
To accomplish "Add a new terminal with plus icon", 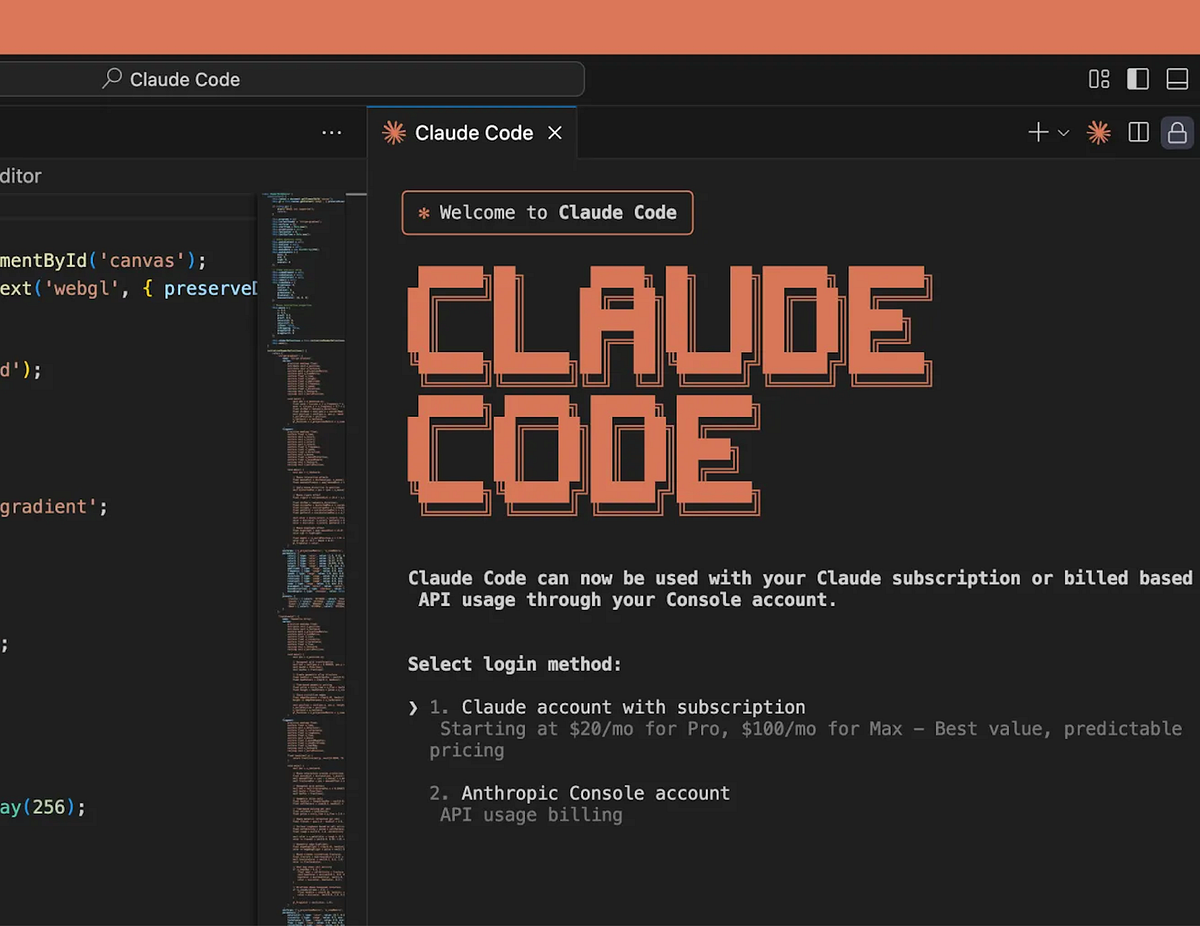I will click(x=1038, y=132).
